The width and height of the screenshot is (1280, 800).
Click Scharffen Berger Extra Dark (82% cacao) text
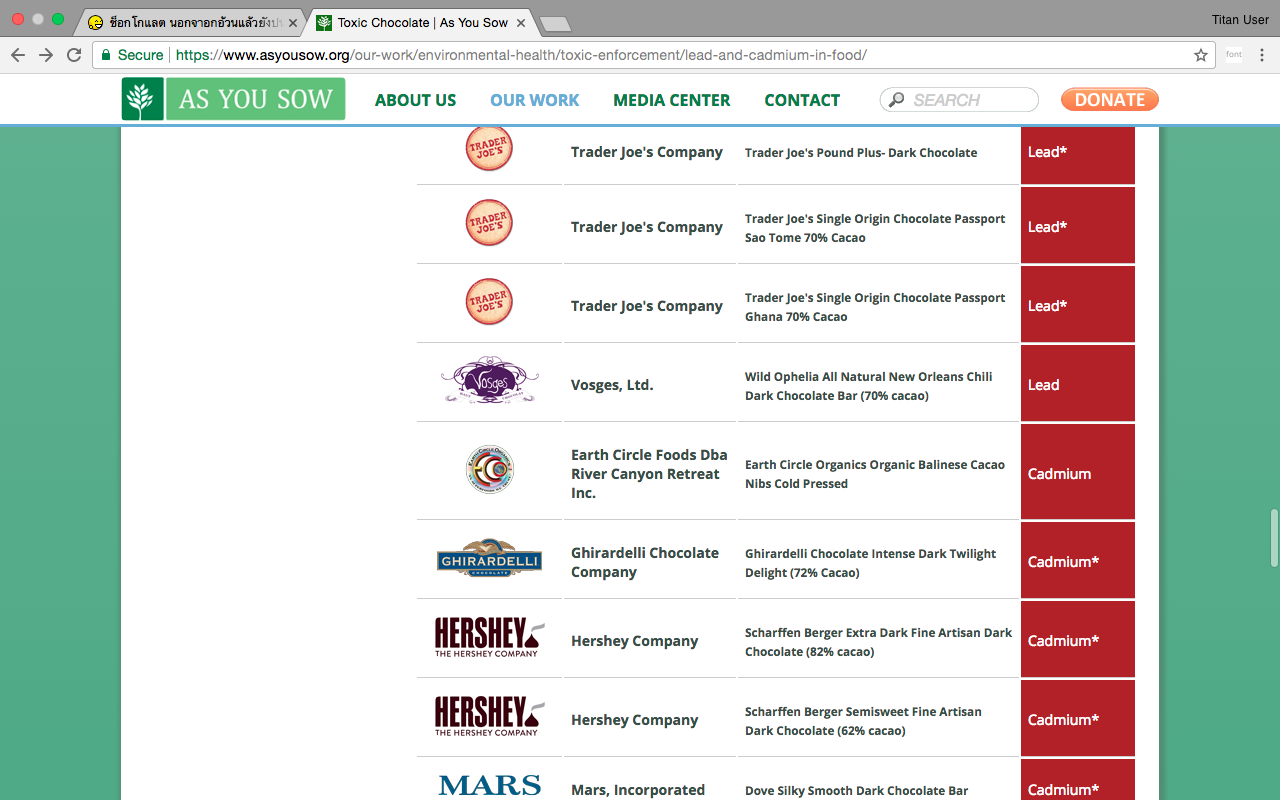878,642
